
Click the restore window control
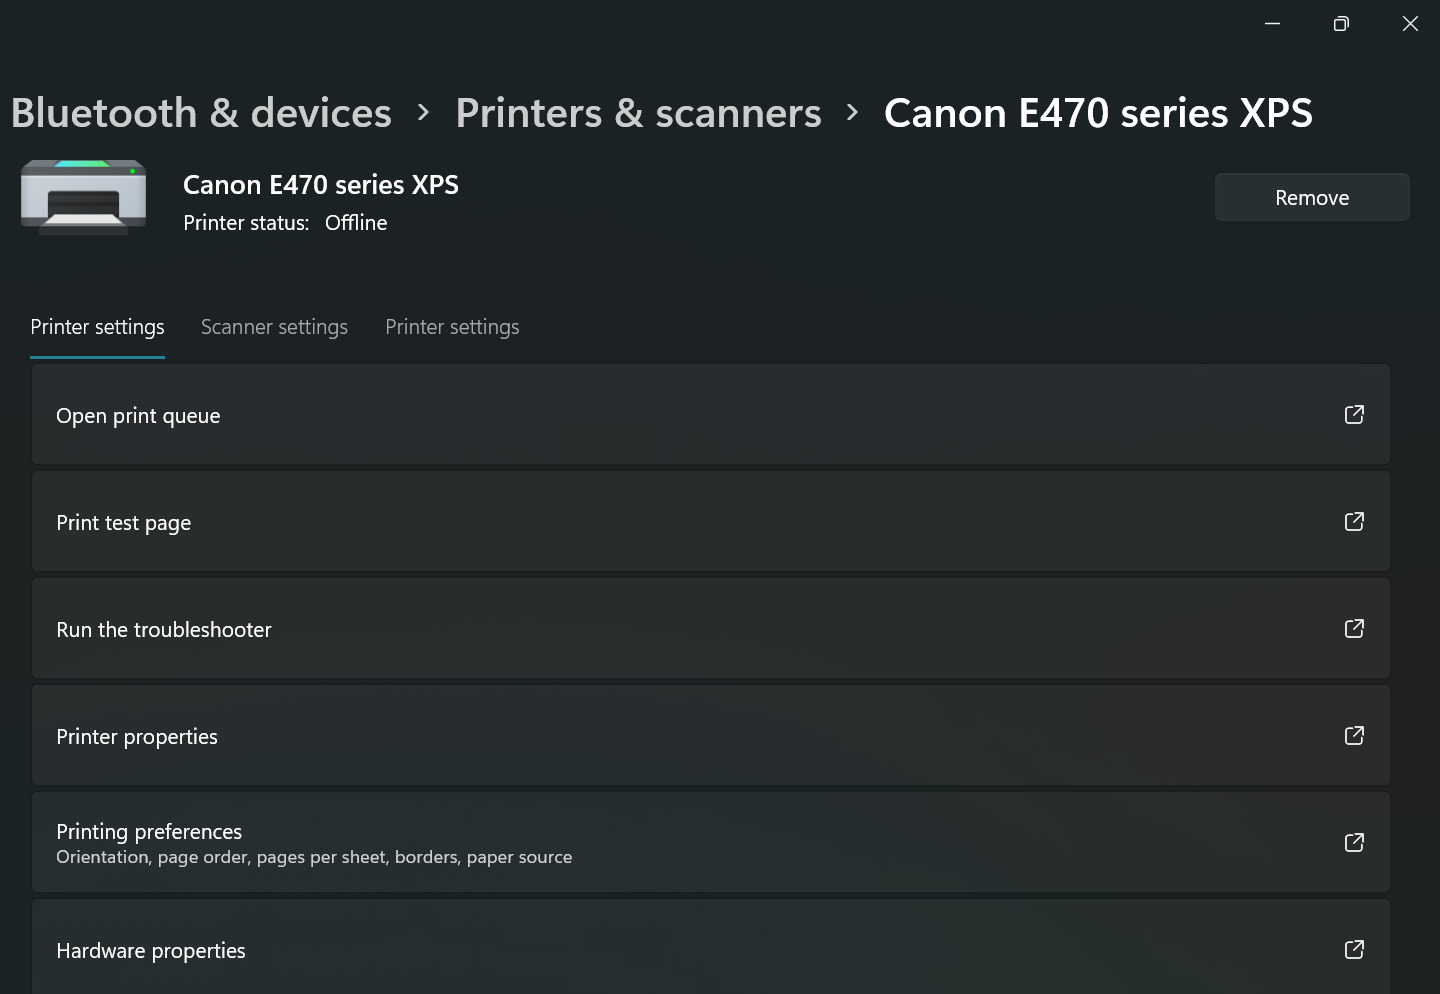coord(1341,23)
